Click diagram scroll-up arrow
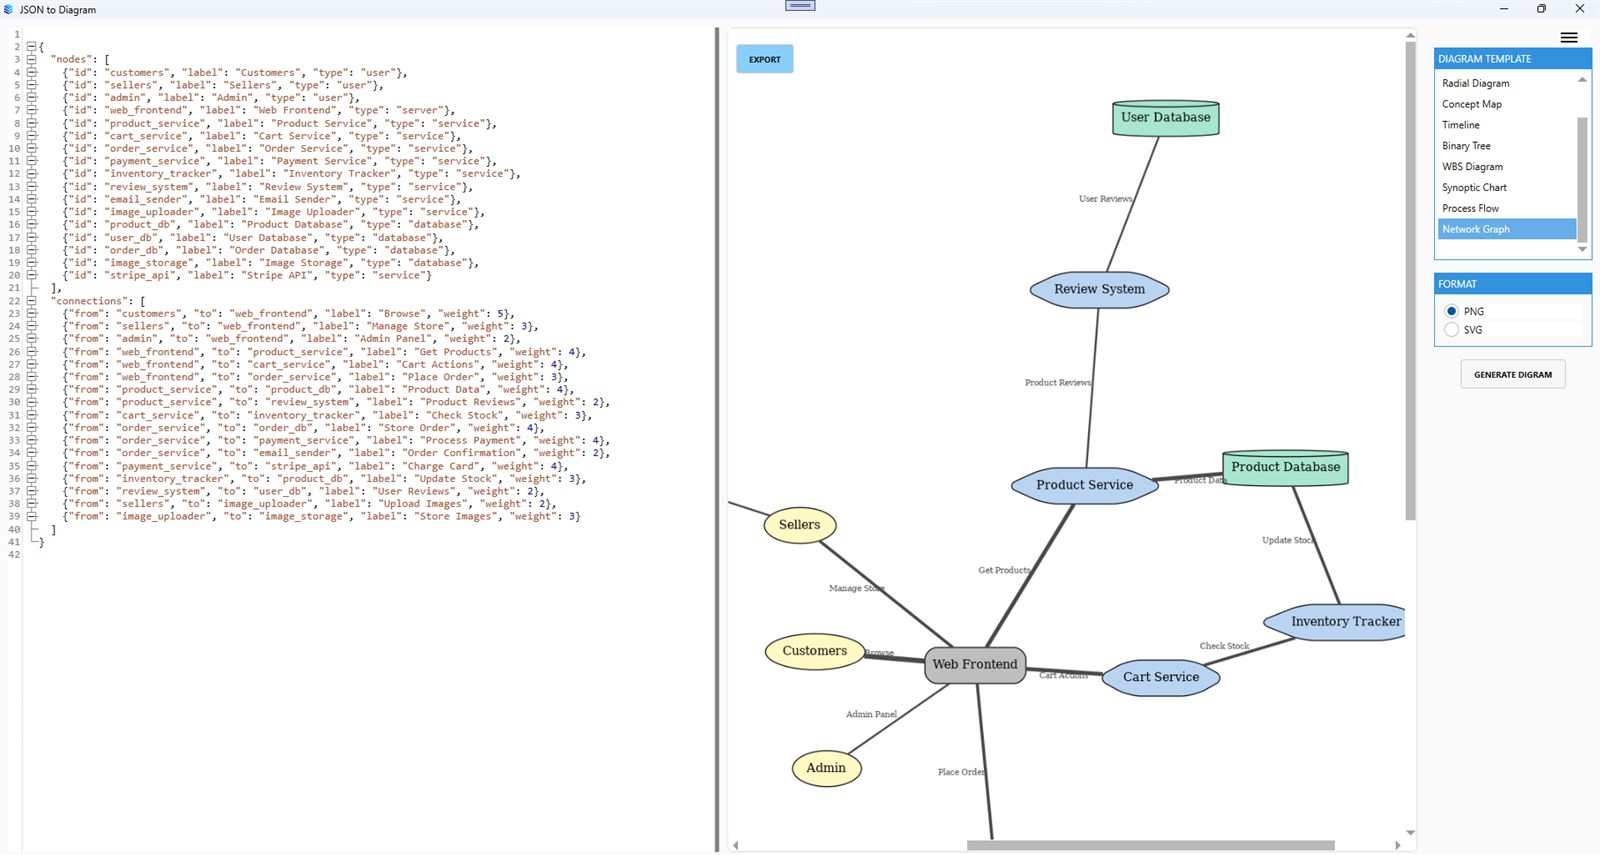This screenshot has width=1600, height=855. [1410, 35]
